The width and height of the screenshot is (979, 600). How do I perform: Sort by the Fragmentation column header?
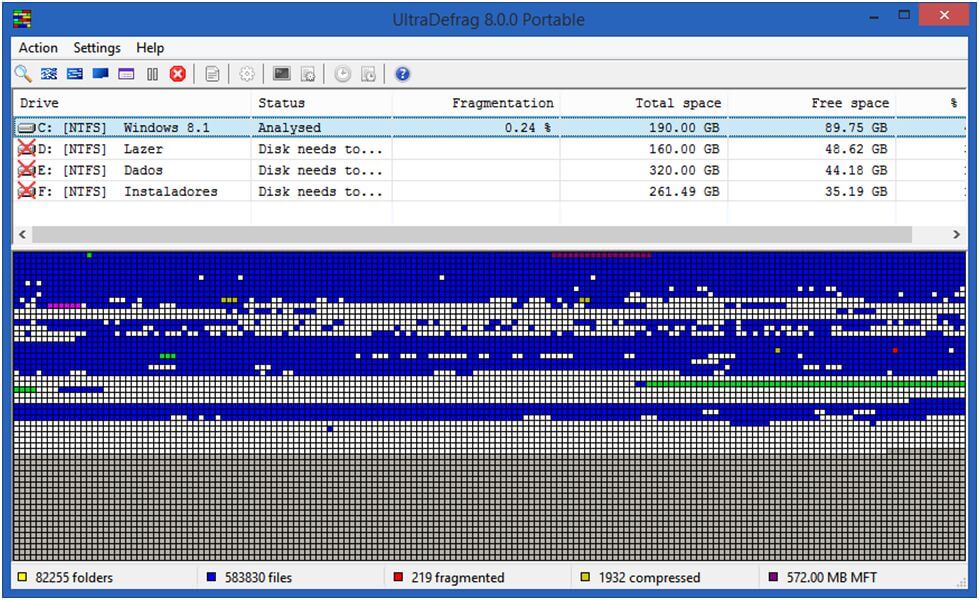(476, 103)
